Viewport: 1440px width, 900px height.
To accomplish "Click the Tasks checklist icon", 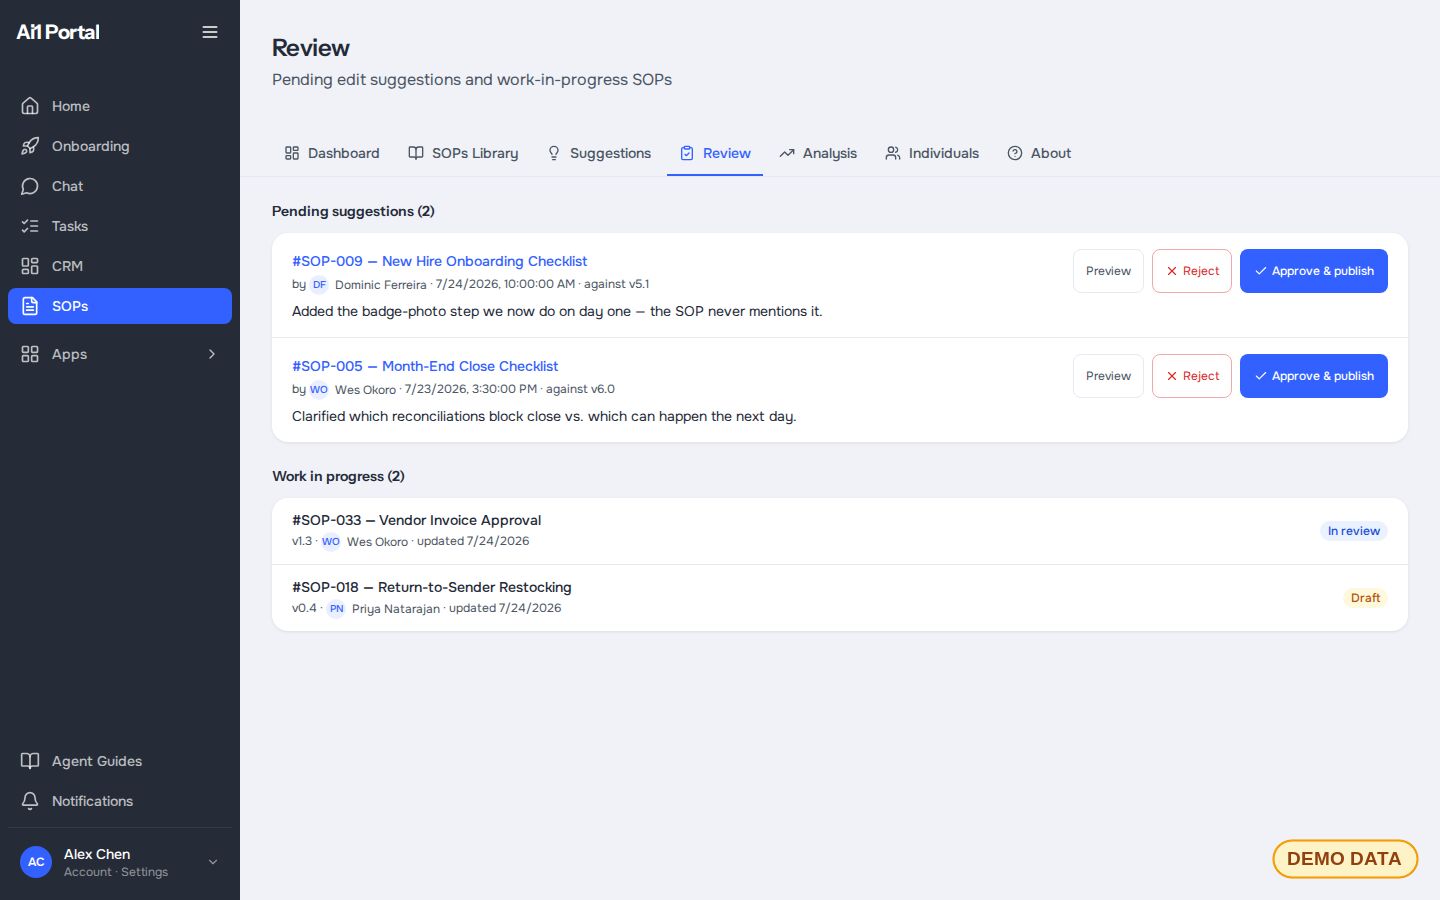I will click(30, 226).
